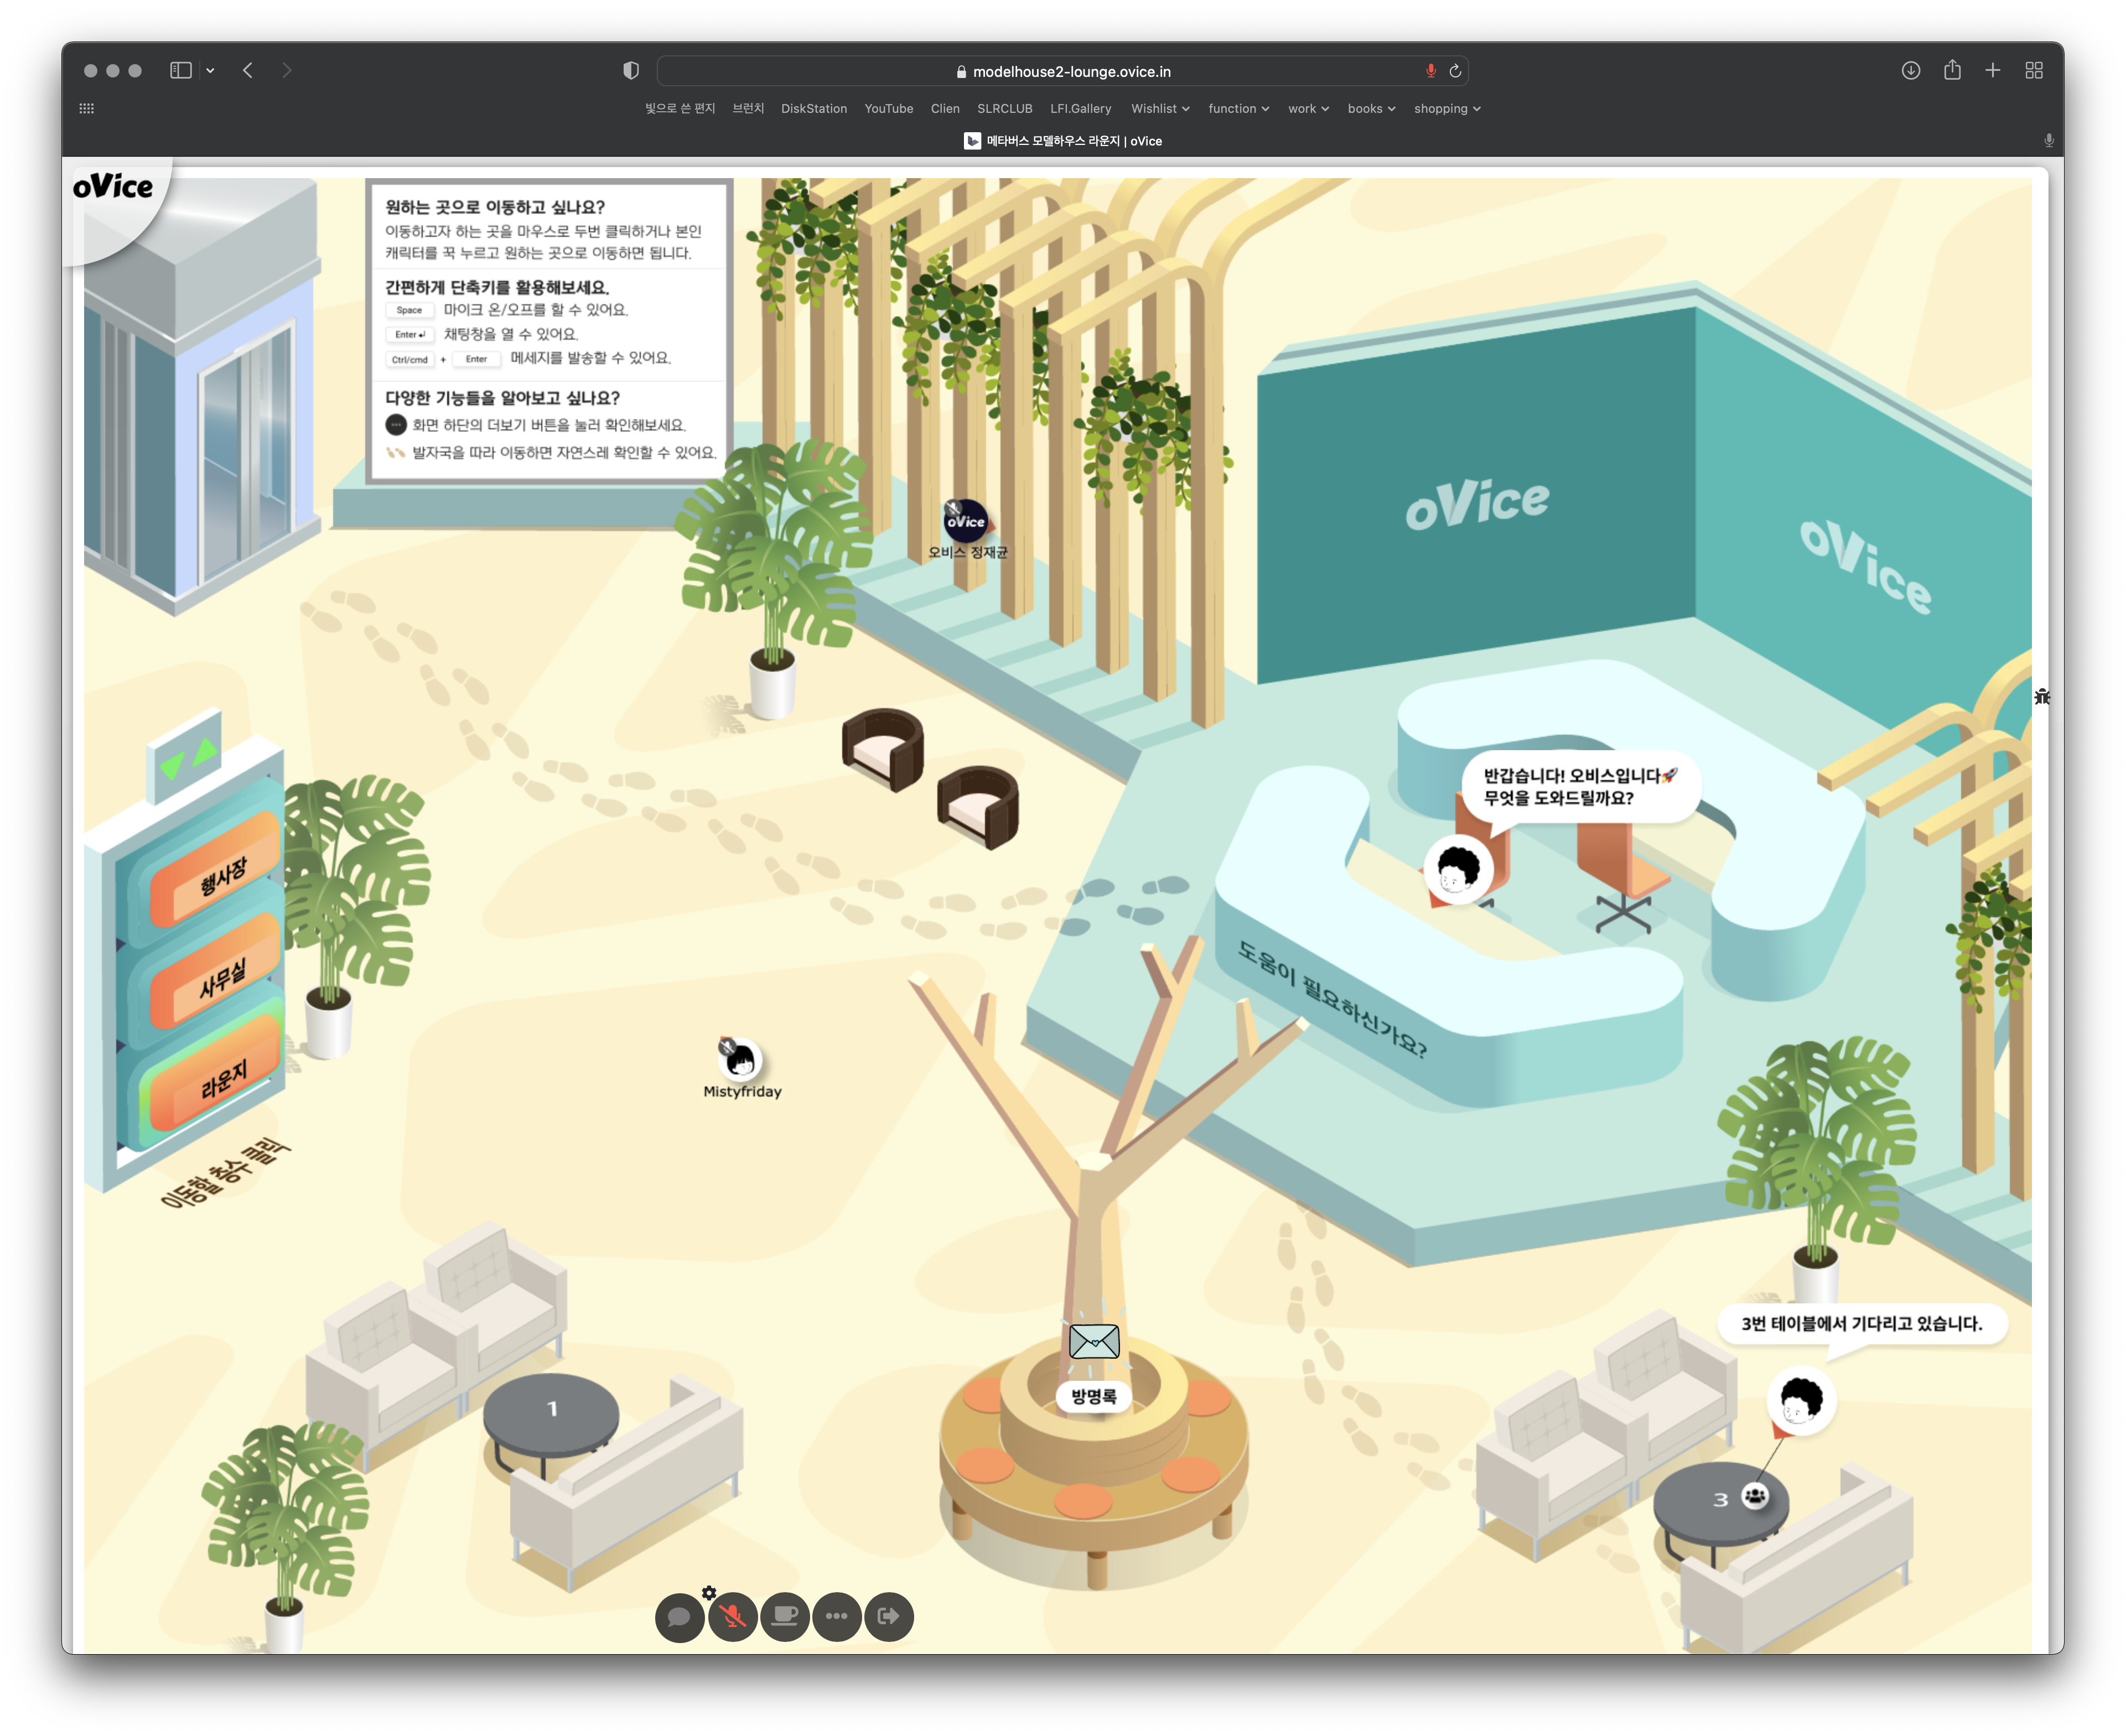Toggle microphone indicator in address bar

(1430, 71)
